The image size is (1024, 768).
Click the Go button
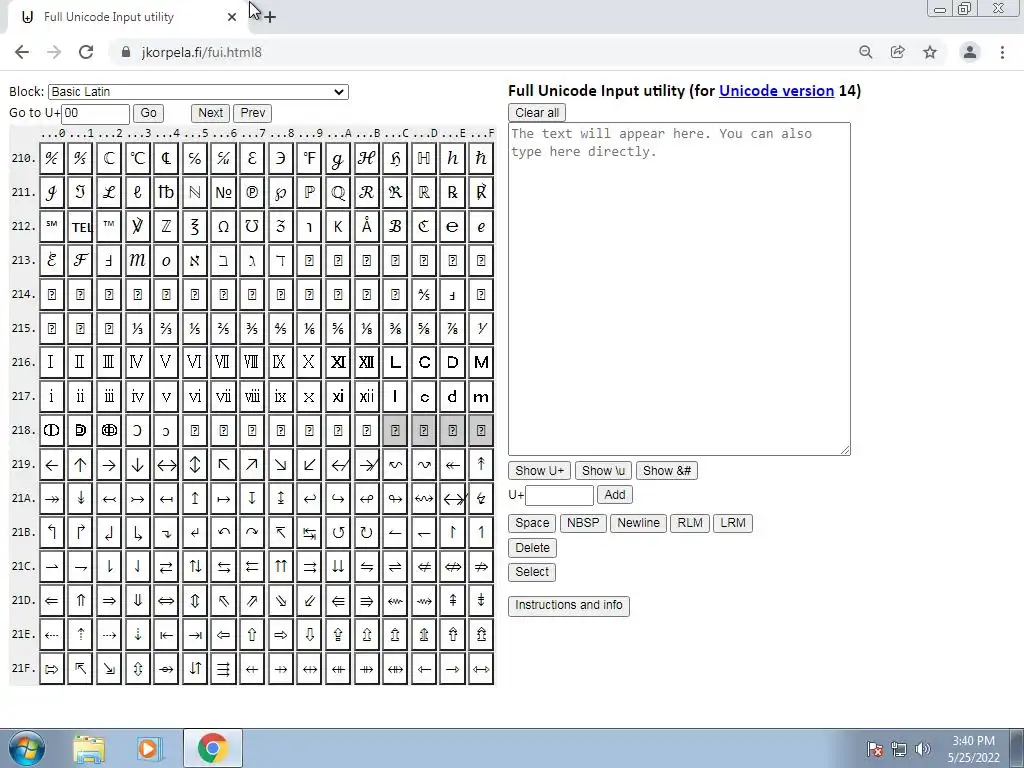[x=148, y=113]
